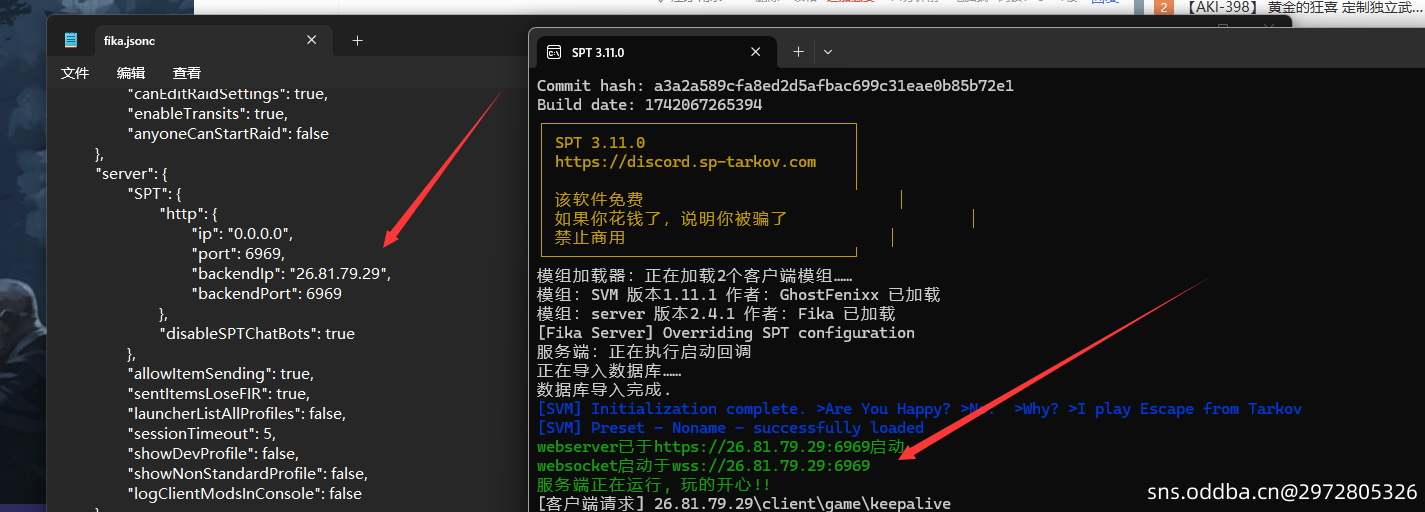
Task: Click the [客户端请求] keepalive line in terminal
Action: pyautogui.click(x=744, y=504)
